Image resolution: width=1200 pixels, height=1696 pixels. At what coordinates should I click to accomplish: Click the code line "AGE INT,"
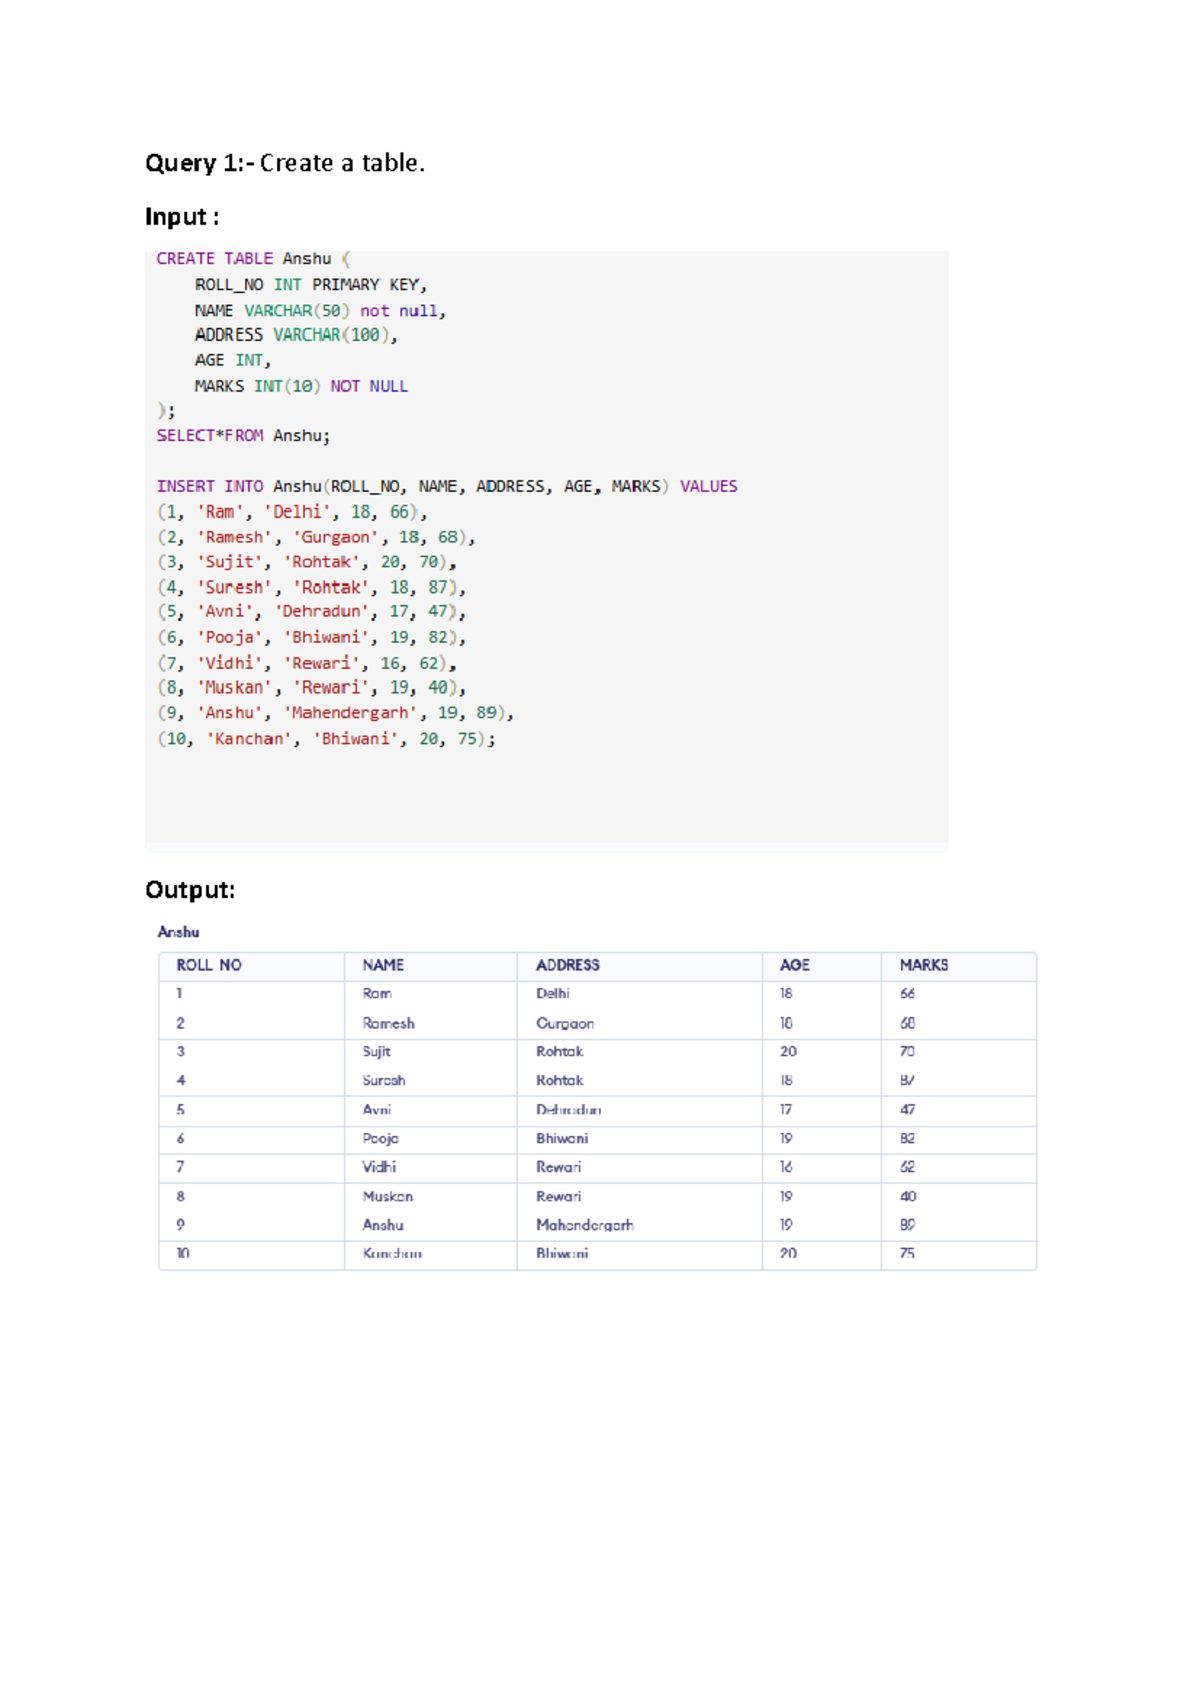233,360
